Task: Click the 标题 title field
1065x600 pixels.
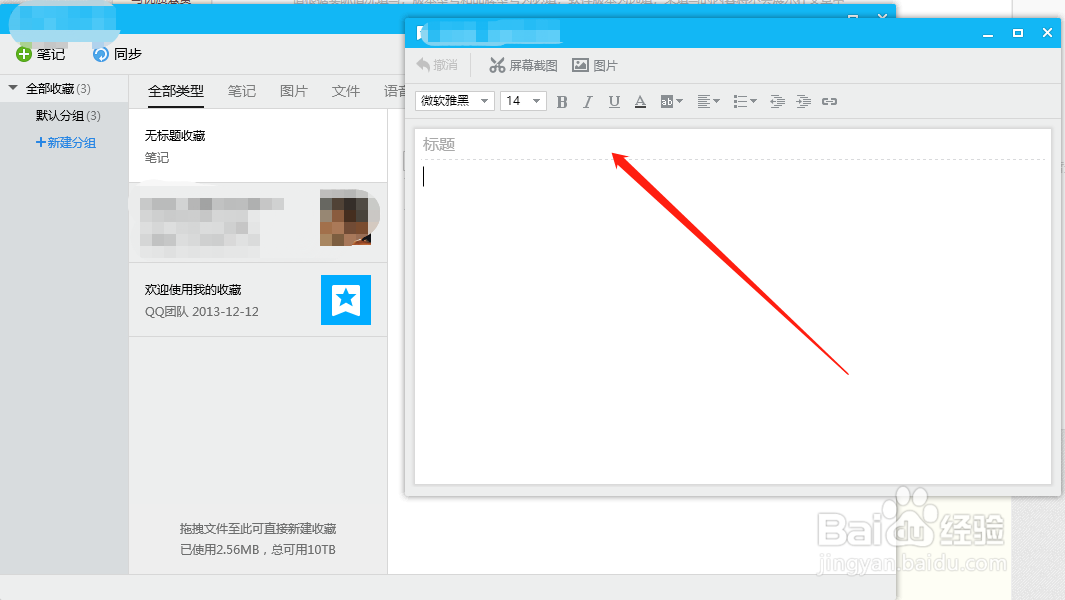Action: point(732,145)
